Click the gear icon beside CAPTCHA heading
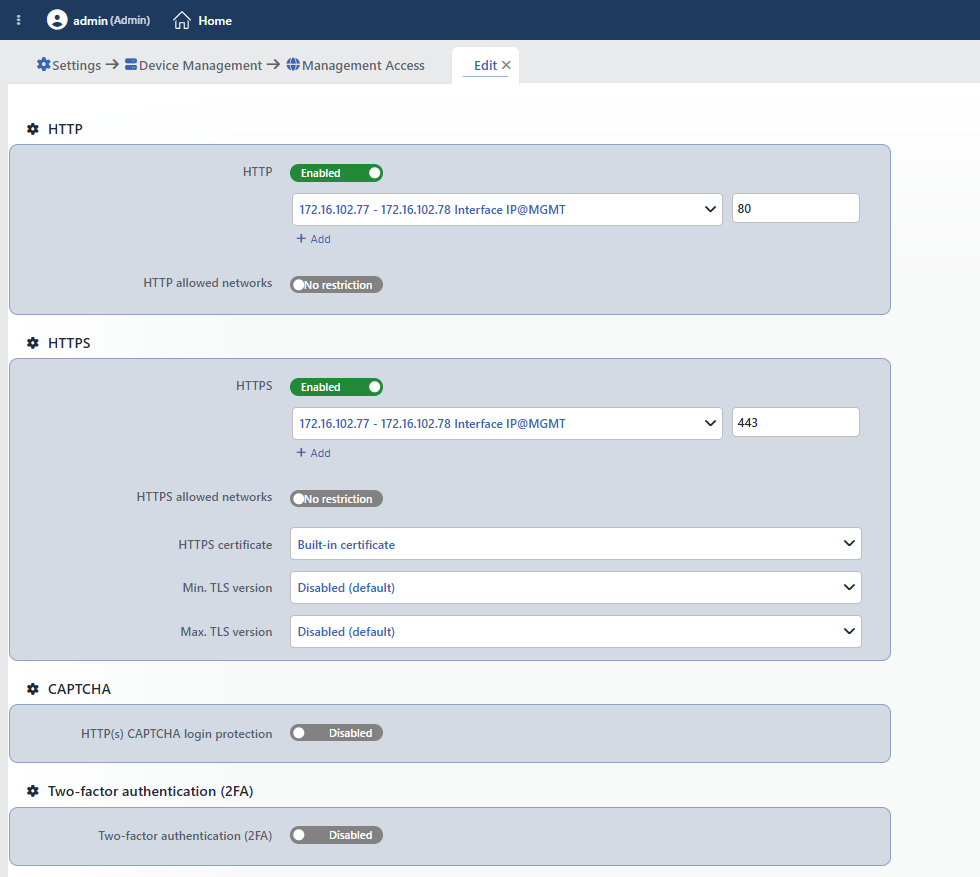Screen dimensions: 980x877 (x=33, y=689)
